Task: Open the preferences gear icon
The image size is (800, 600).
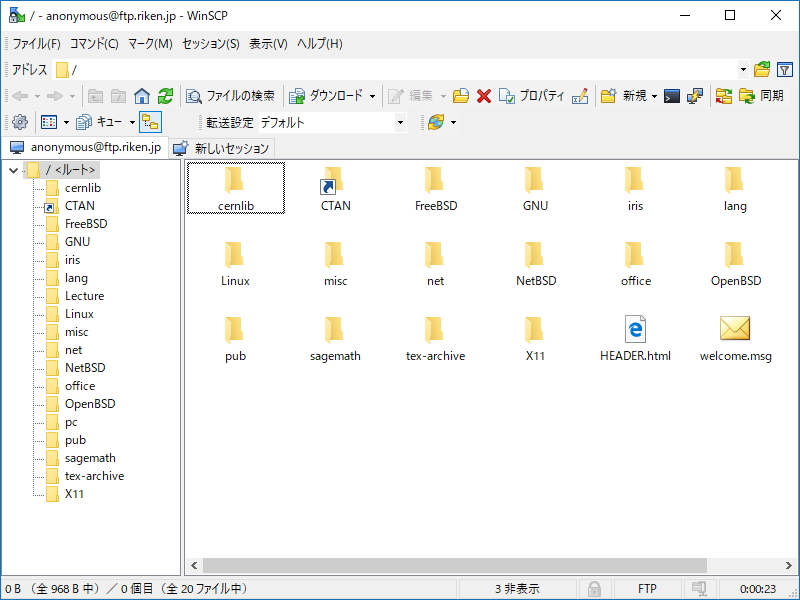Action: point(20,122)
